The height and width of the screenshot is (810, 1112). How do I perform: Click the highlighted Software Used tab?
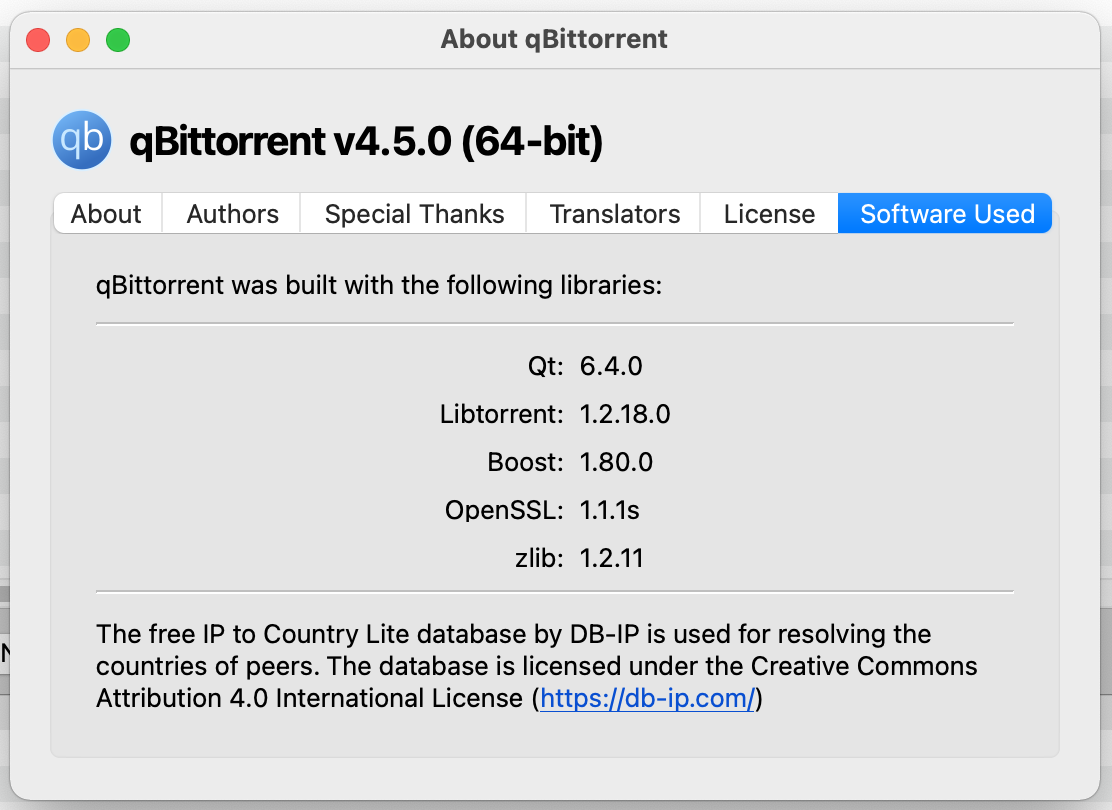[944, 213]
